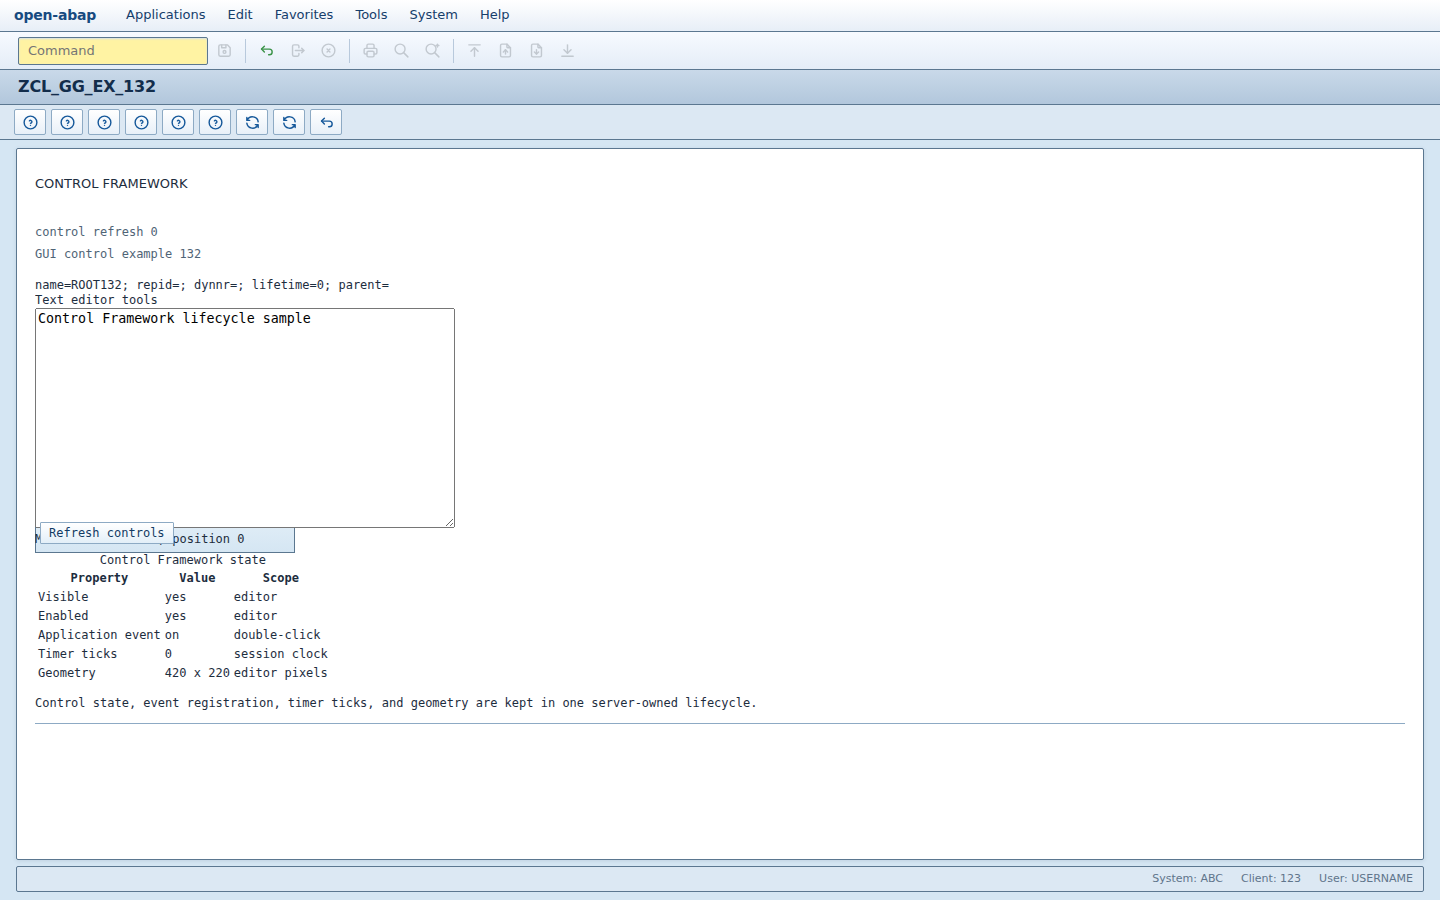1440x900 pixels.
Task: Click the back arrow button below ZCL_GG_EX_132 title
Action: (326, 122)
